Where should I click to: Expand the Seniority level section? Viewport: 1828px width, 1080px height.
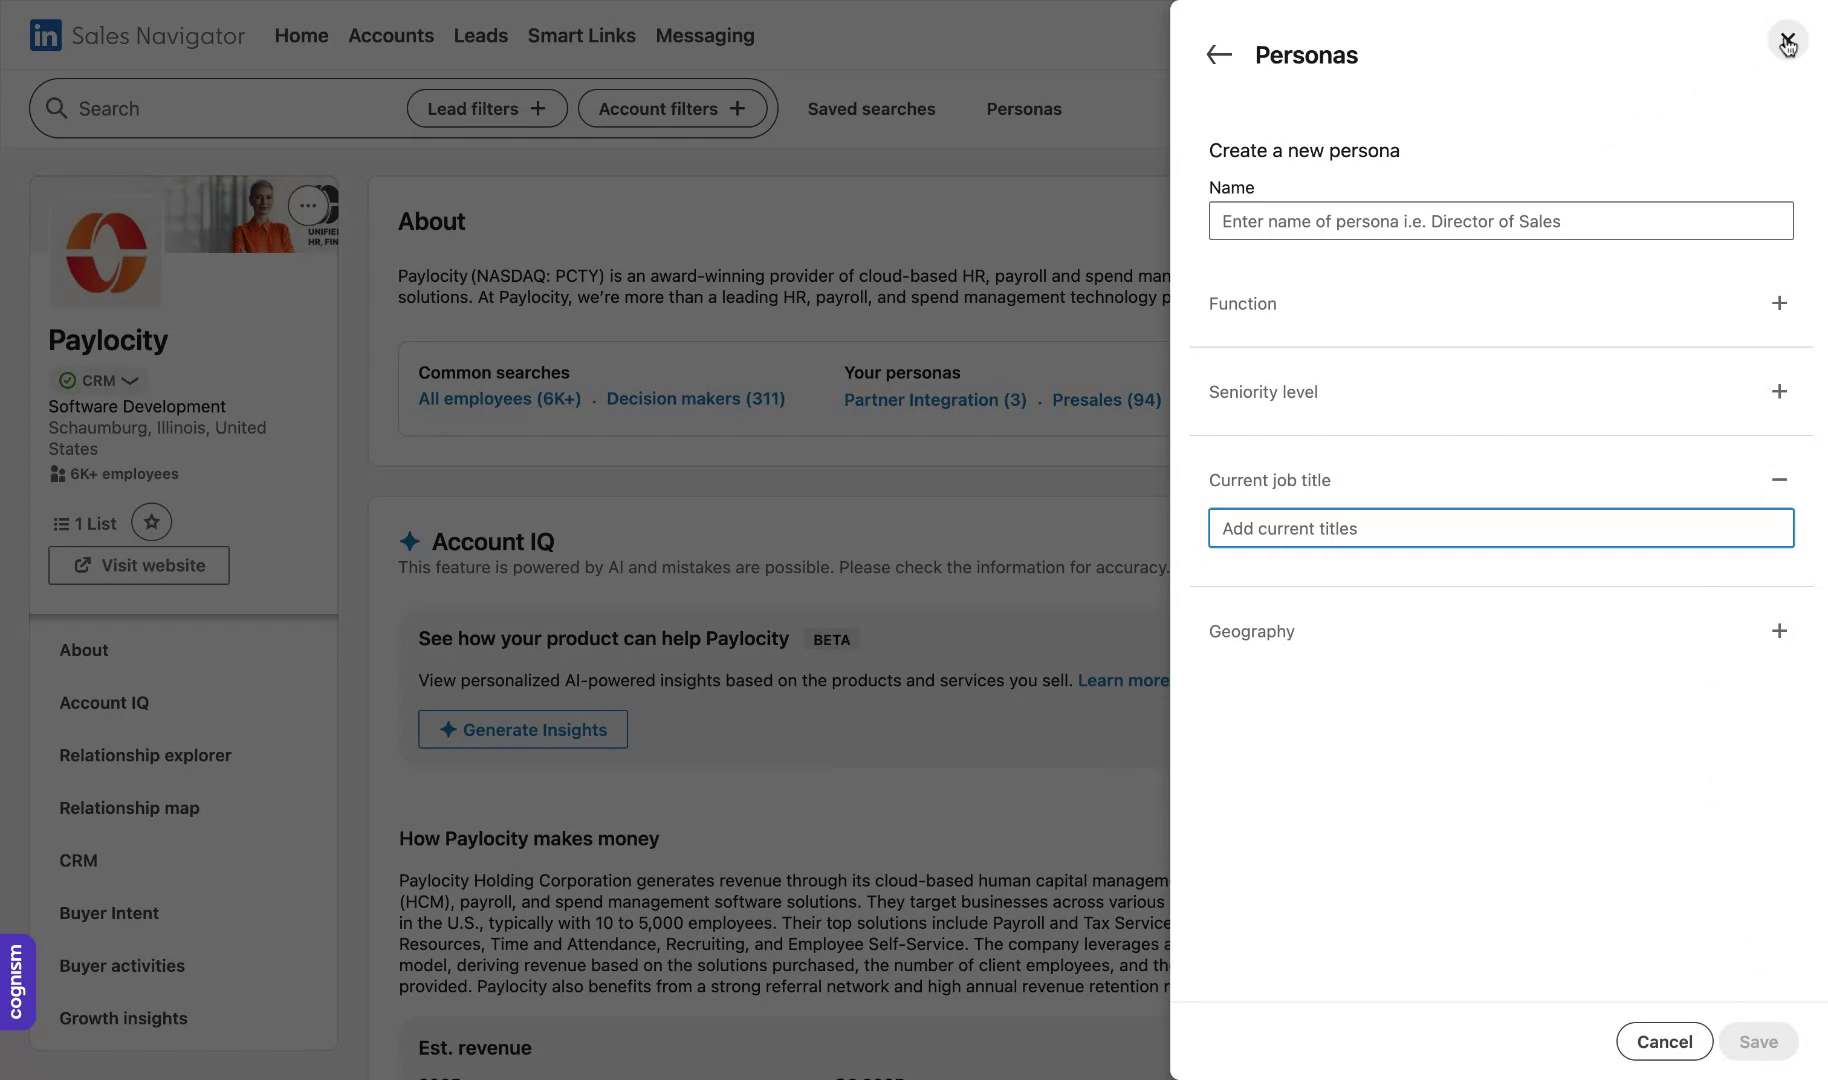point(1780,391)
